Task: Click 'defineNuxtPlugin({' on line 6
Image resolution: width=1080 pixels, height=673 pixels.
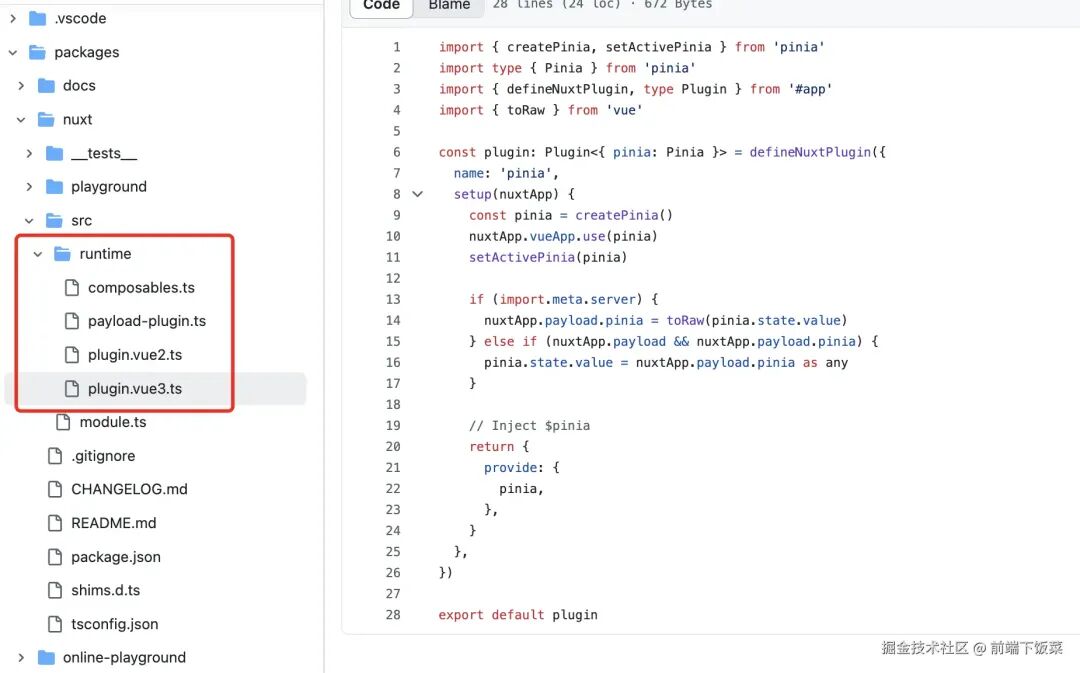Action: point(818,152)
